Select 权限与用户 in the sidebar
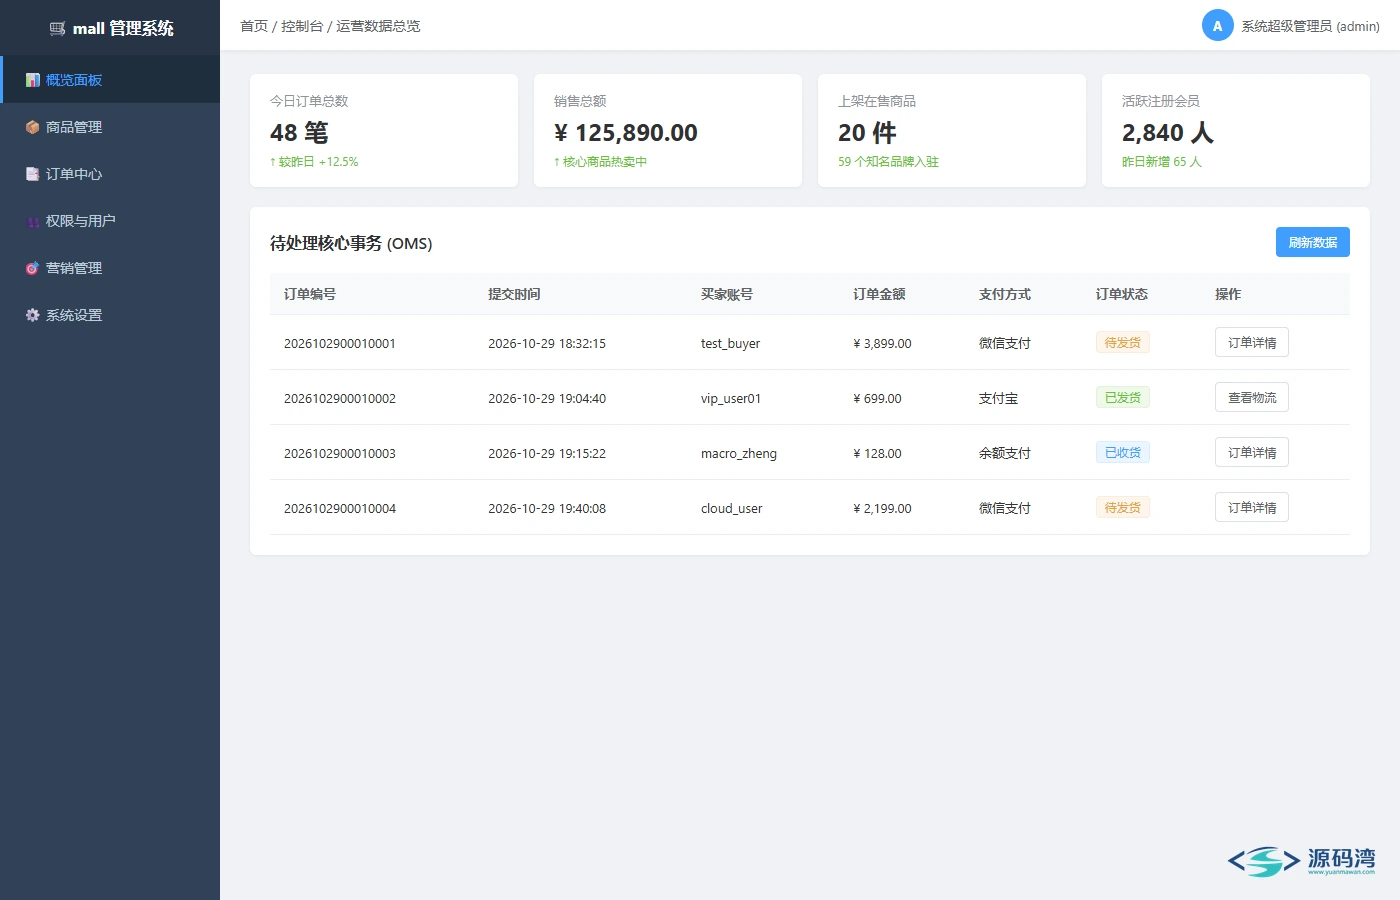The width and height of the screenshot is (1400, 900). pos(110,221)
